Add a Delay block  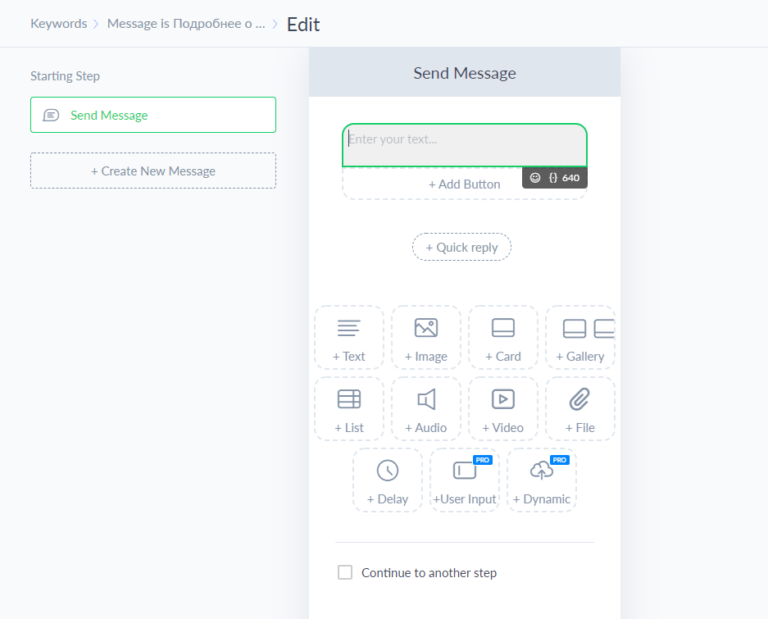[x=387, y=480]
